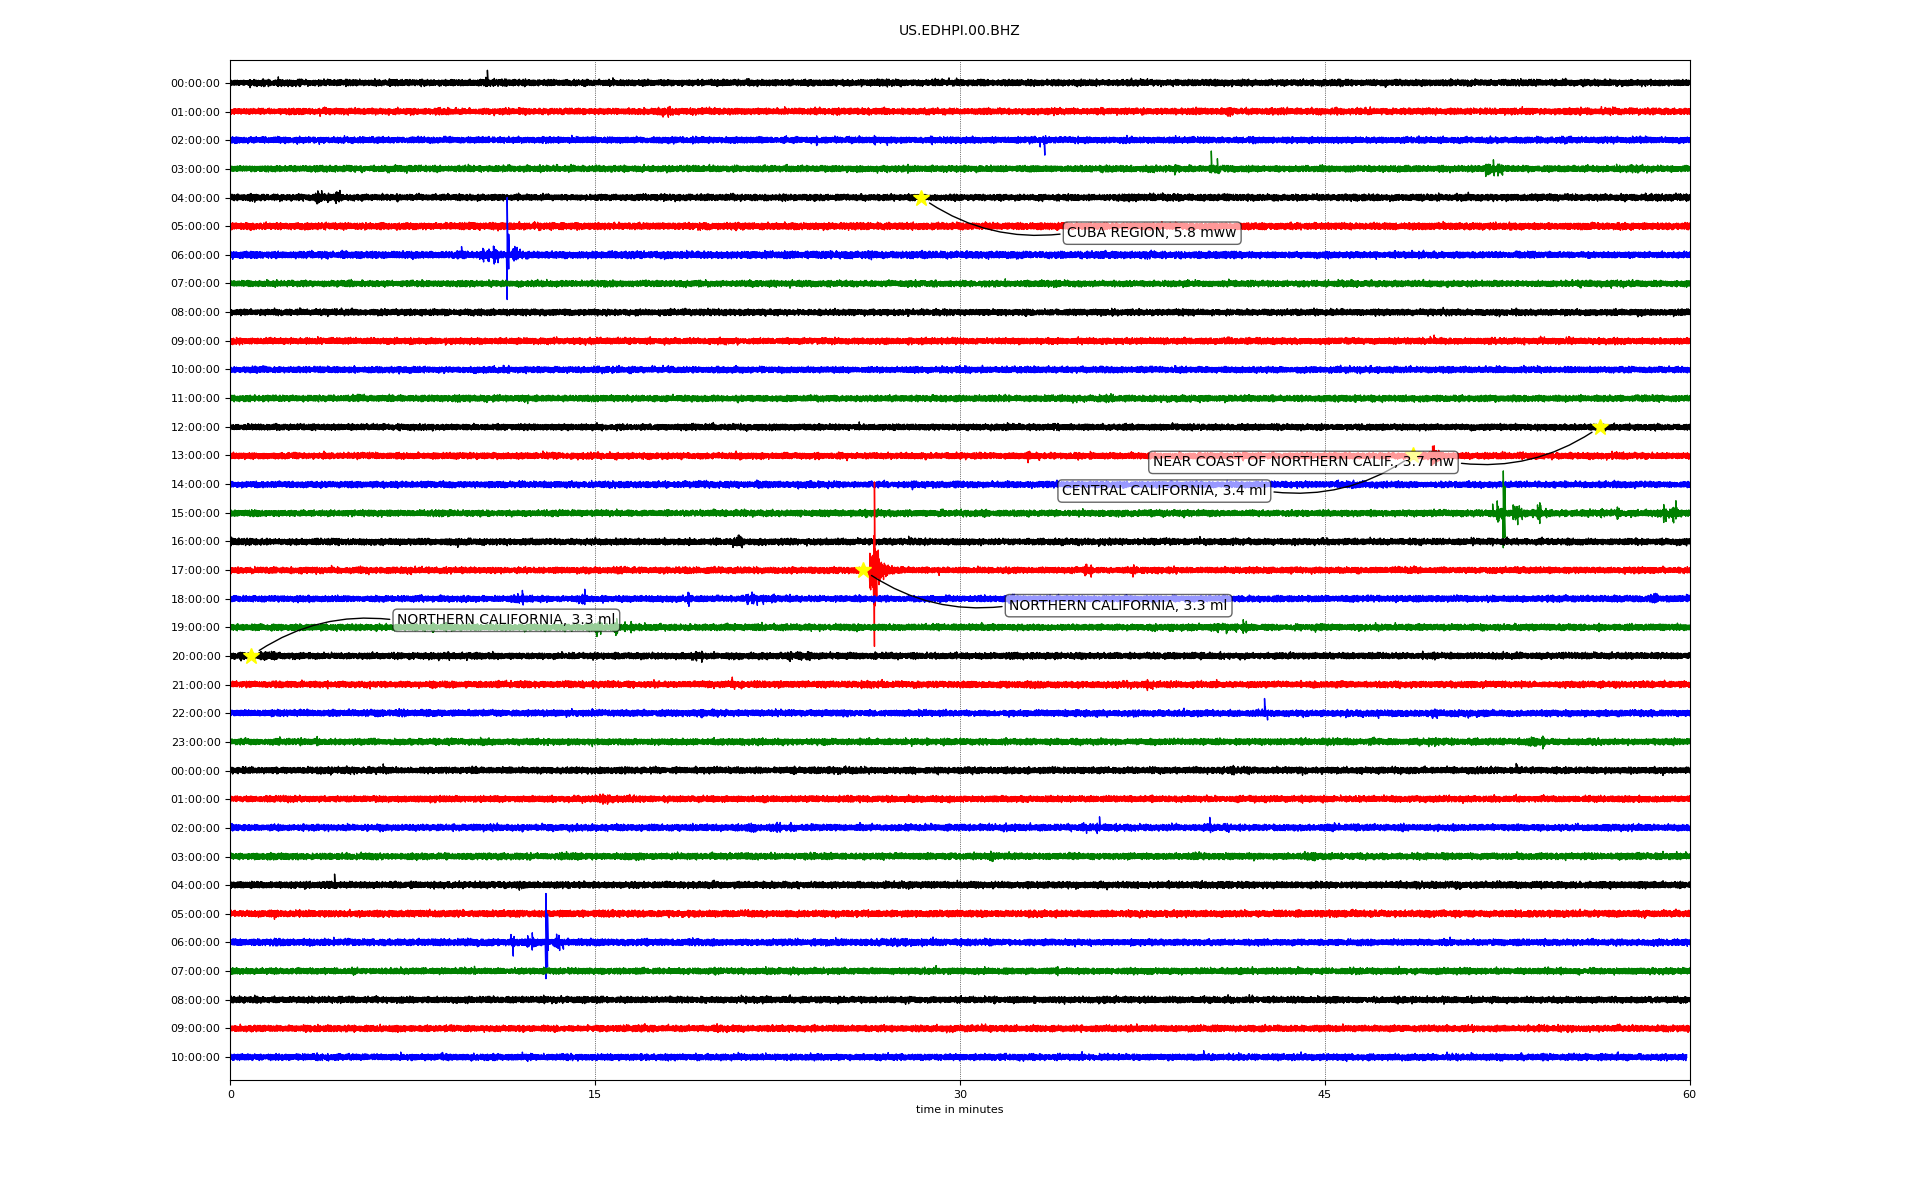Image resolution: width=1920 pixels, height=1200 pixels.
Task: Click the NORTHERN CALIFORNIA label near the 19:00:00 trace
Action: click(506, 620)
